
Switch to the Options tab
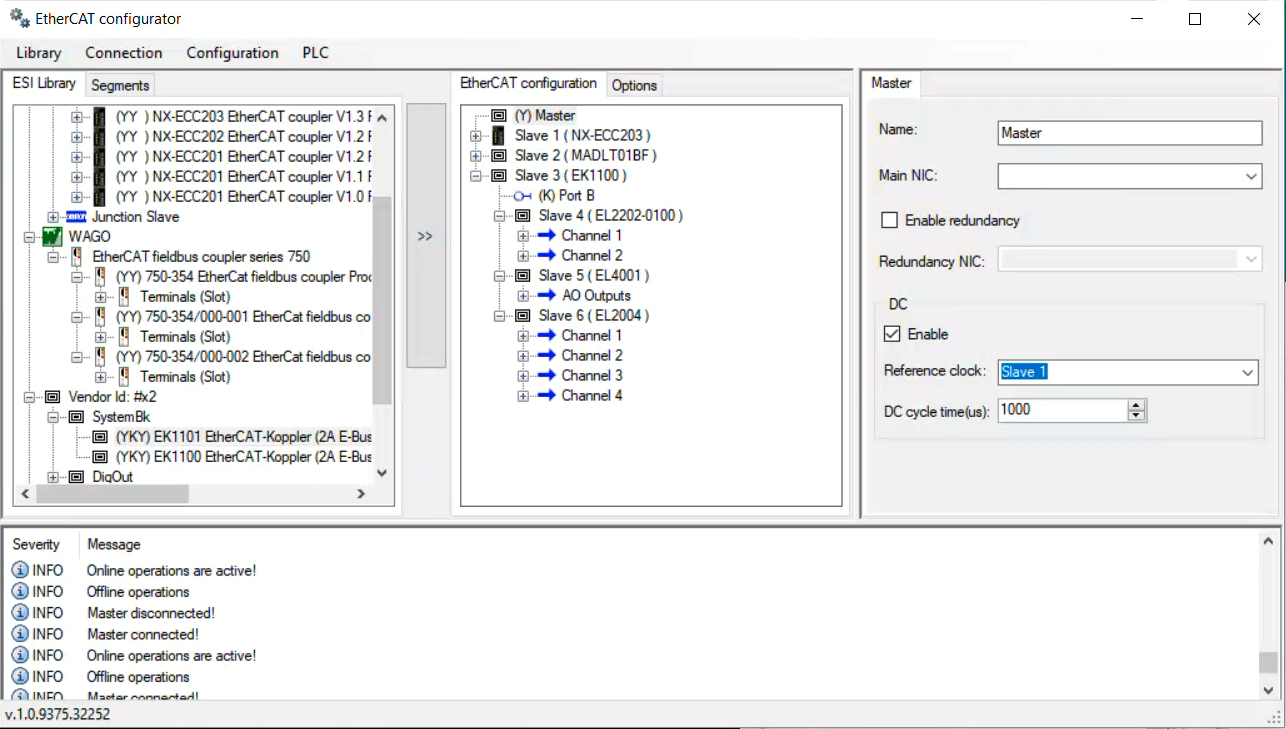point(634,85)
